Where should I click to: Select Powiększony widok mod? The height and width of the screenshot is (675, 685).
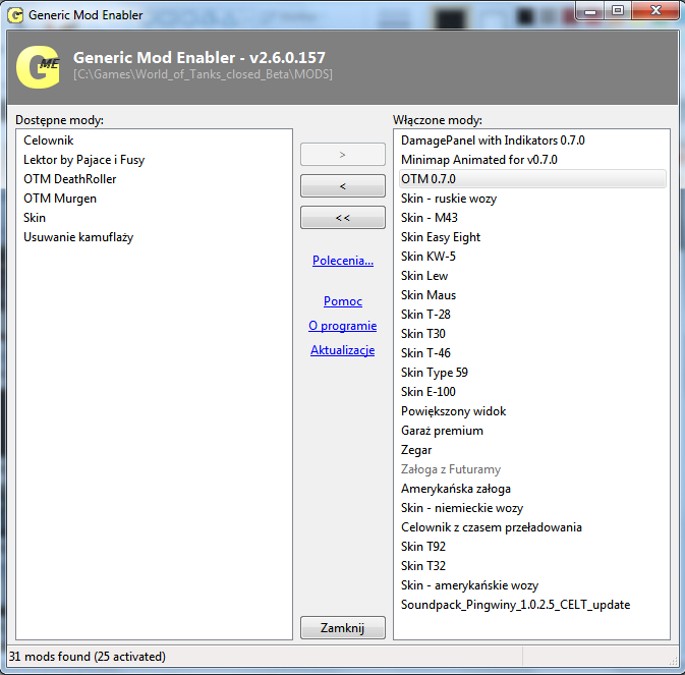pos(453,411)
